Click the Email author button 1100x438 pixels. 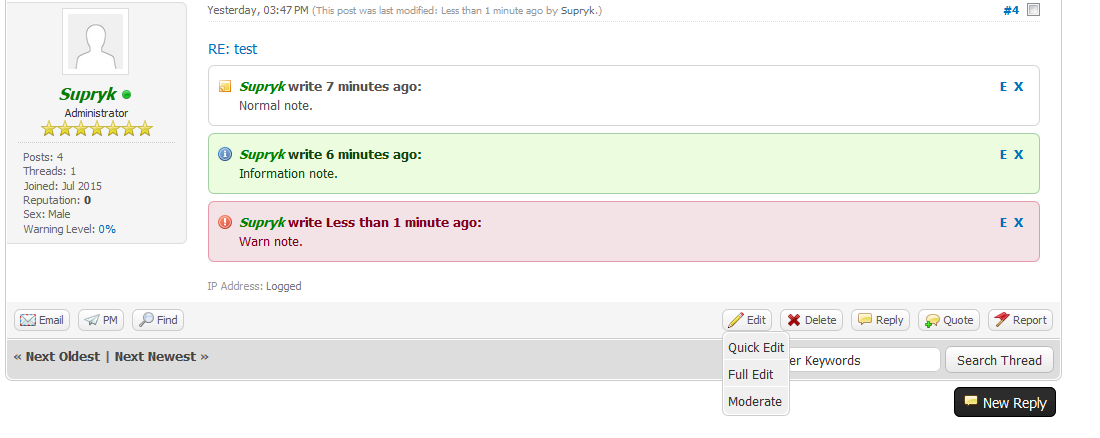tap(42, 320)
